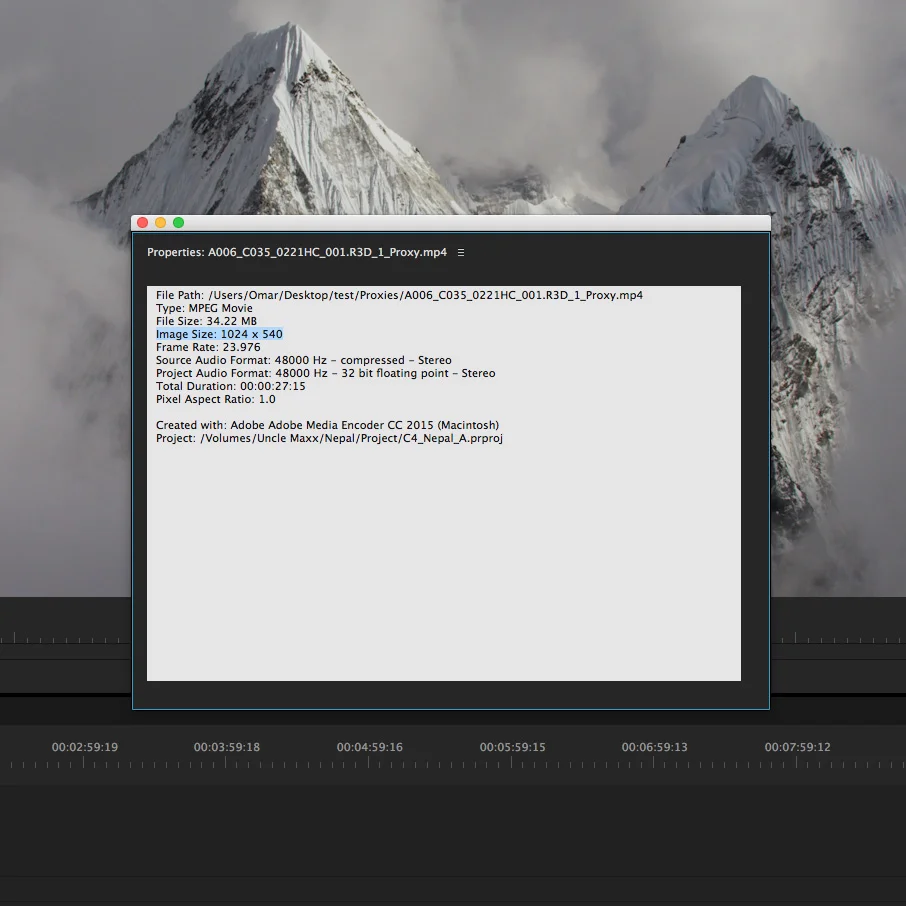The height and width of the screenshot is (906, 906).
Task: Click the 'File Path:' line in properties
Action: pyautogui.click(x=399, y=295)
